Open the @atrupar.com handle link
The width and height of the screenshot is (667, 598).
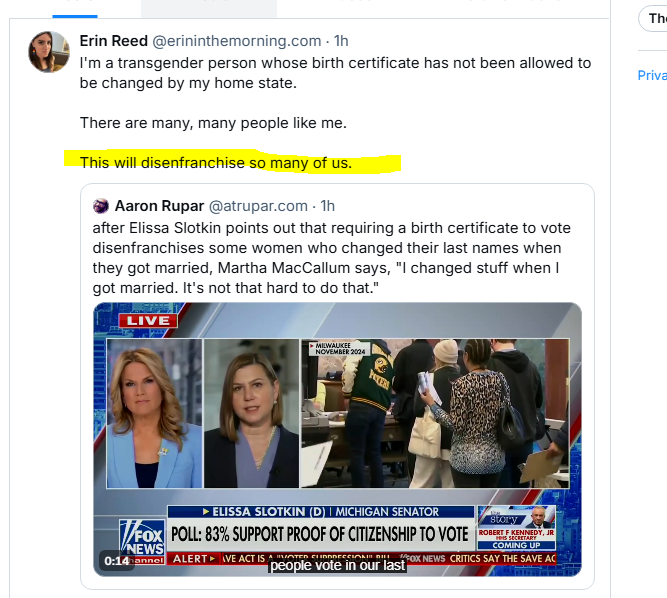click(x=258, y=206)
